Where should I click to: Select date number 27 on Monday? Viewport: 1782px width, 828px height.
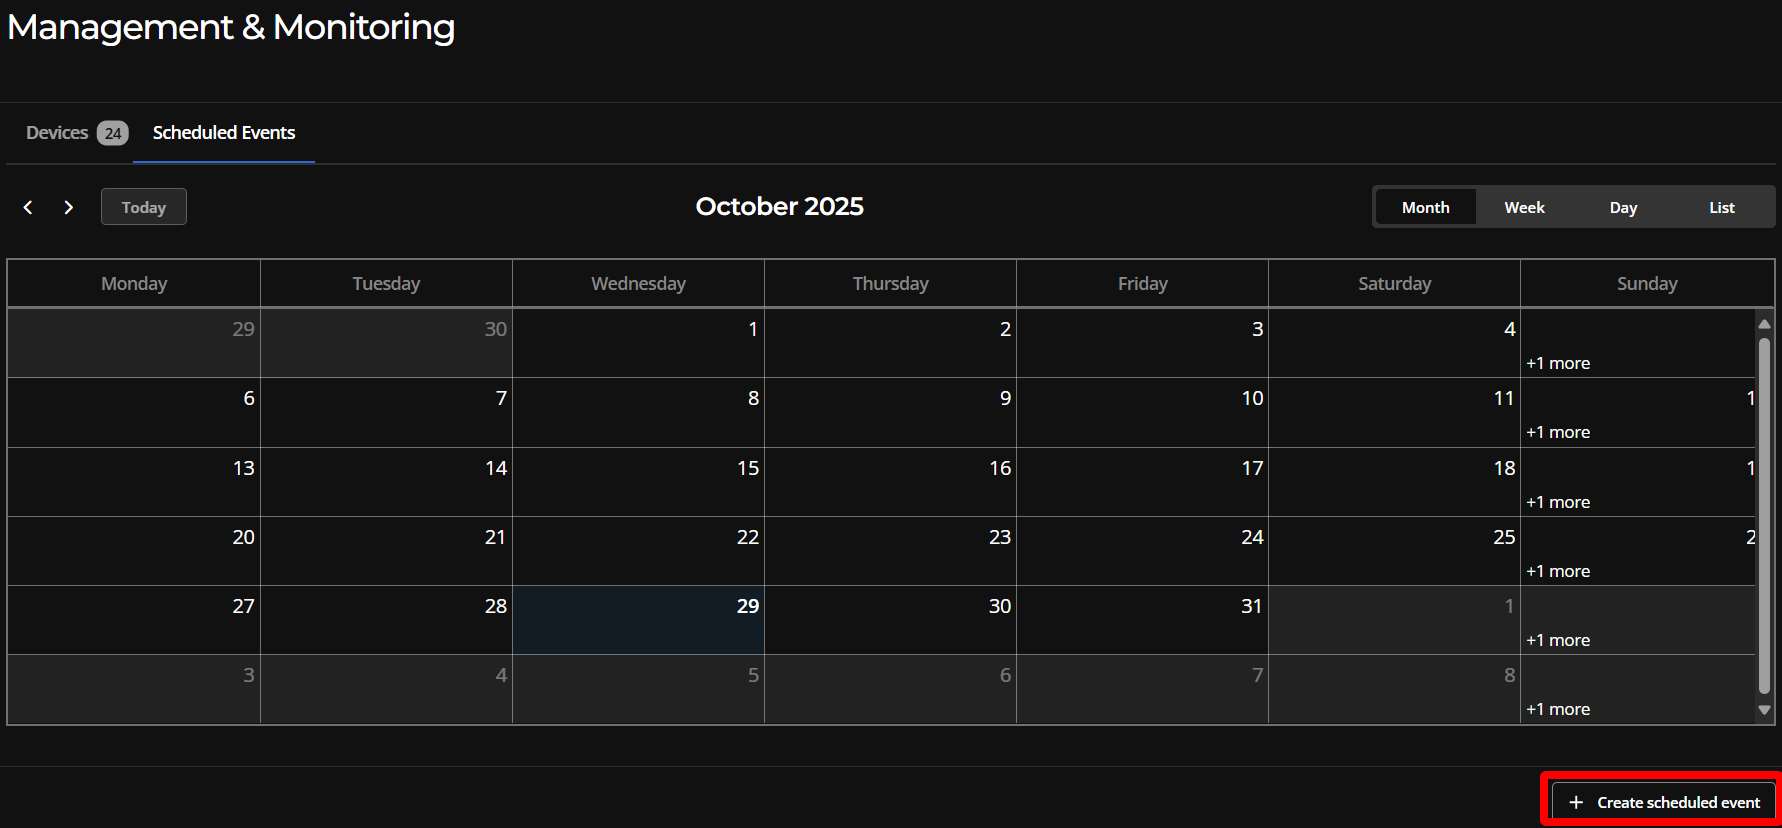click(x=244, y=606)
